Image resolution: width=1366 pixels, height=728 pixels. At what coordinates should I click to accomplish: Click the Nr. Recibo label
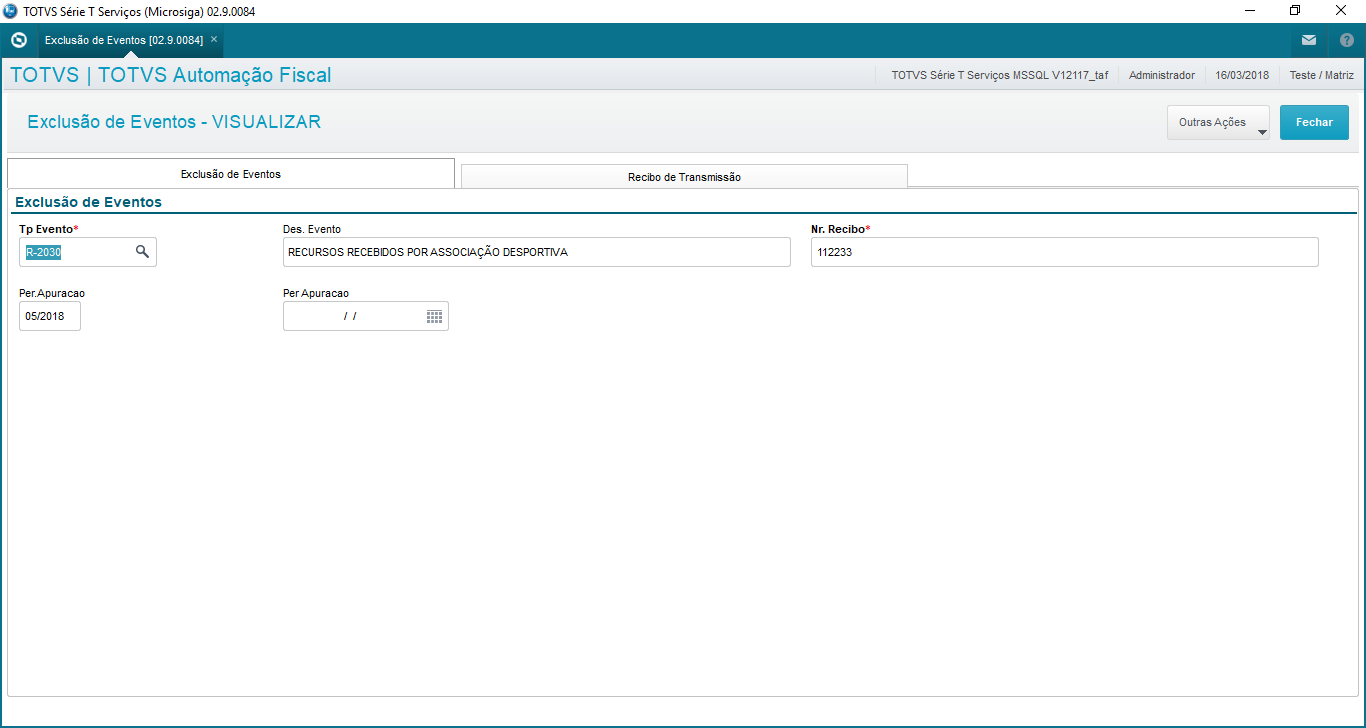coord(838,229)
